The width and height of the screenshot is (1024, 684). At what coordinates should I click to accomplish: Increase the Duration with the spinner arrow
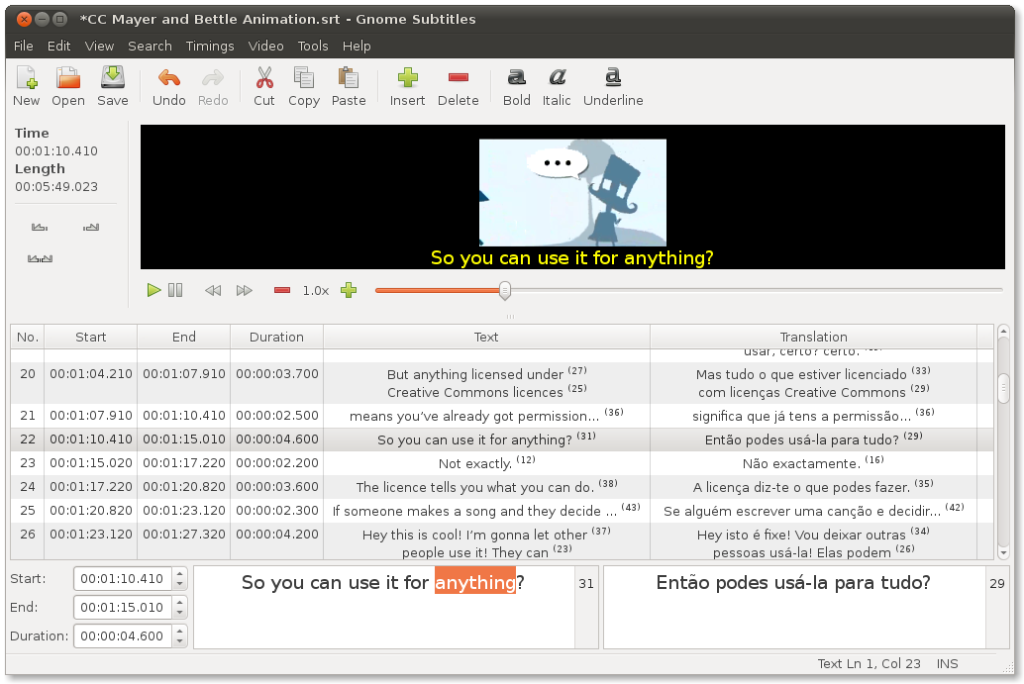pyautogui.click(x=180, y=630)
